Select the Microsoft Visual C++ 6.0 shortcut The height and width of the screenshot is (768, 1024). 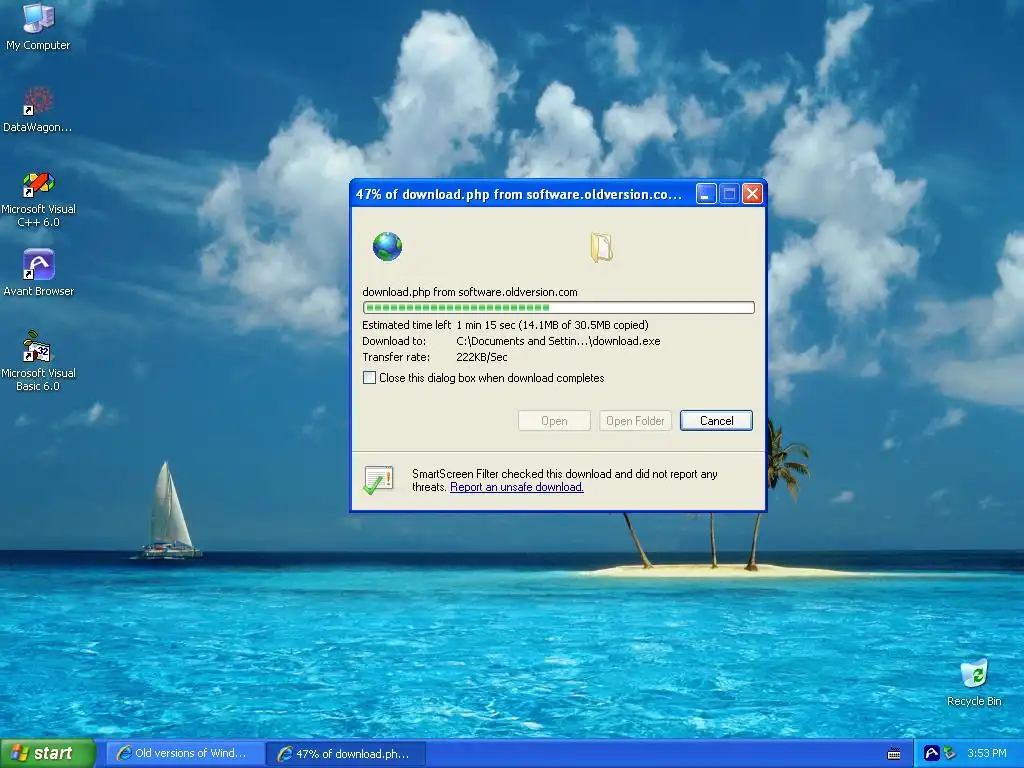coord(39,199)
